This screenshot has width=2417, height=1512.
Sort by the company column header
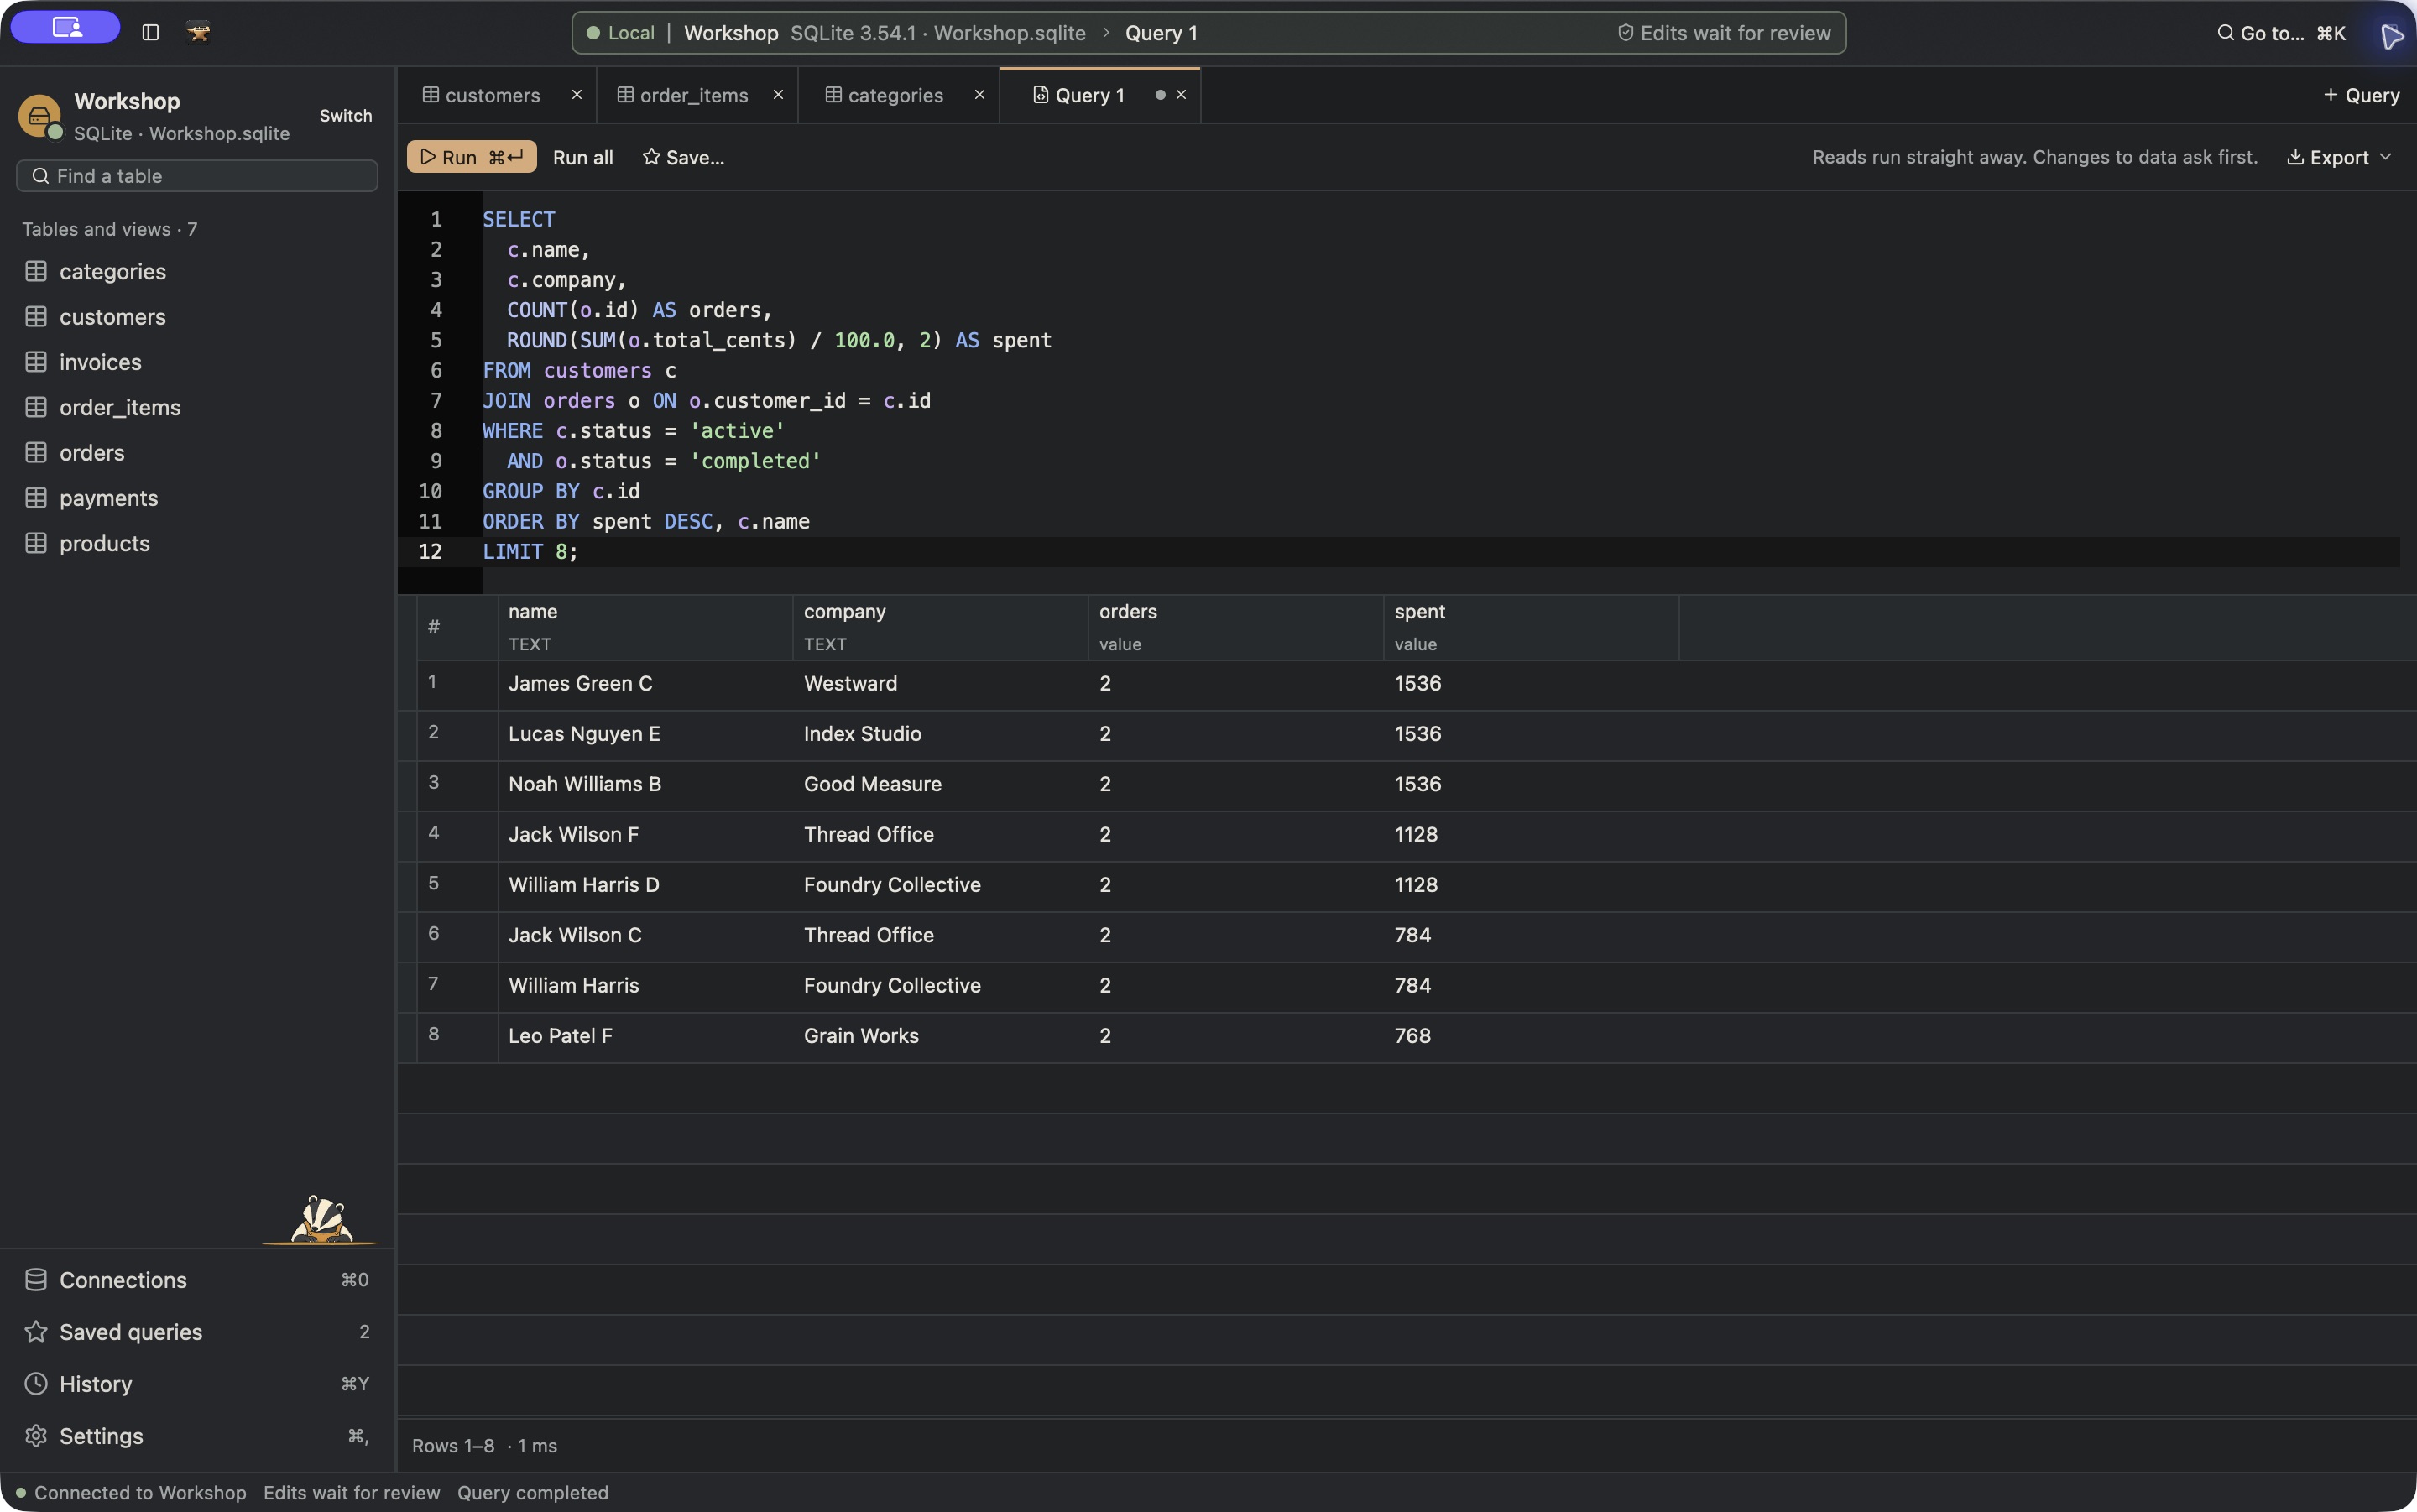coord(940,627)
